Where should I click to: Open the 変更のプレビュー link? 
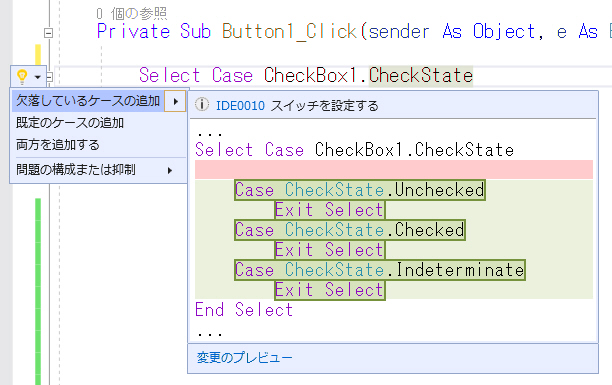[x=244, y=358]
